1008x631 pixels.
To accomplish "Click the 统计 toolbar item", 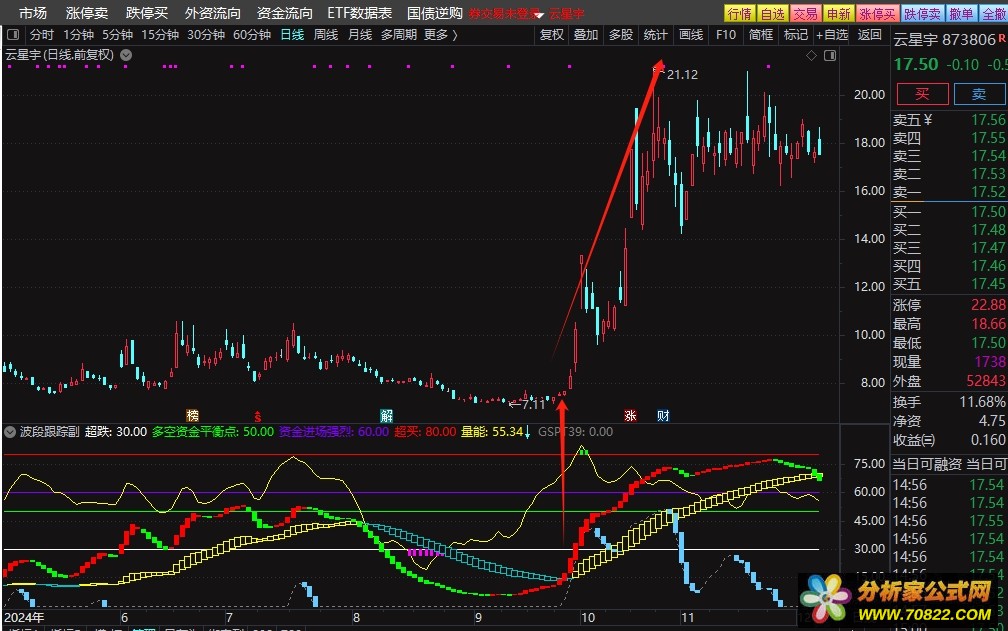I will 656,35.
